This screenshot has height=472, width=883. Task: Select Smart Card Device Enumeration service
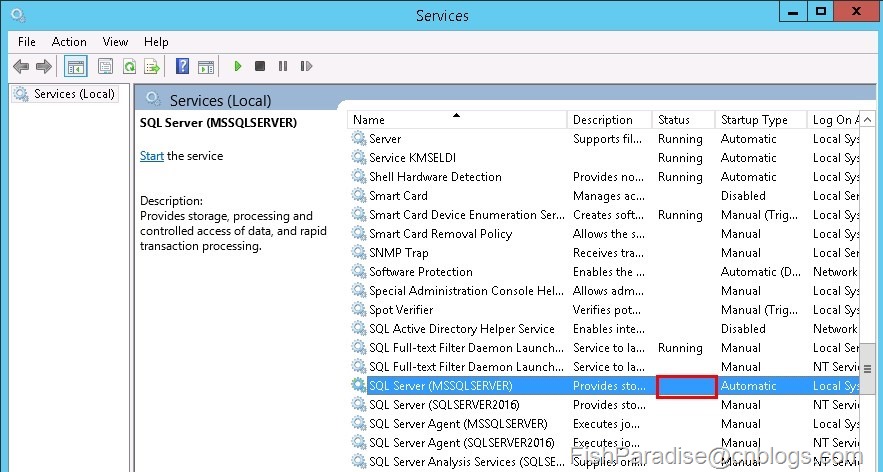[x=466, y=215]
